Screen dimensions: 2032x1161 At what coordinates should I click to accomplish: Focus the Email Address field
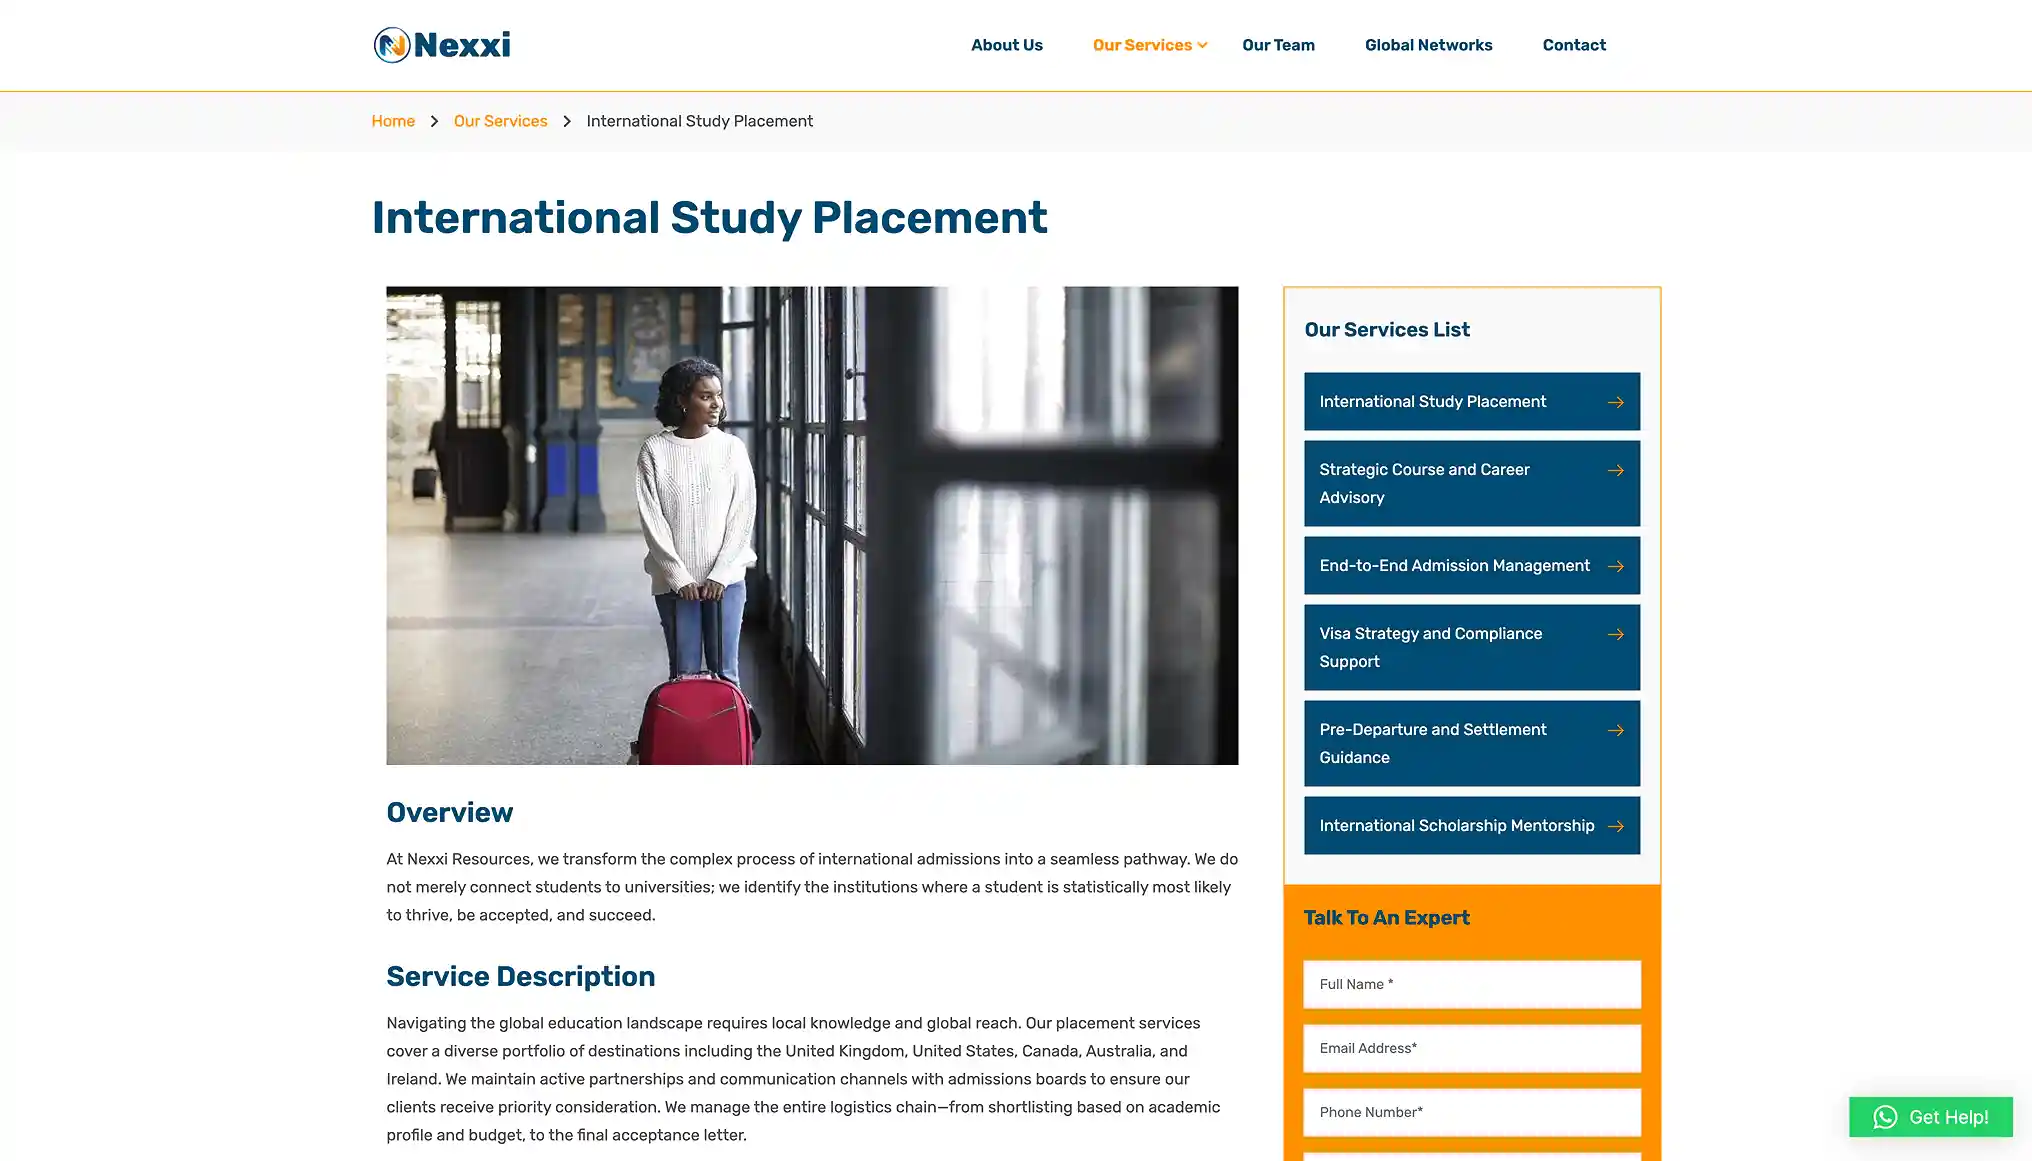pyautogui.click(x=1472, y=1048)
